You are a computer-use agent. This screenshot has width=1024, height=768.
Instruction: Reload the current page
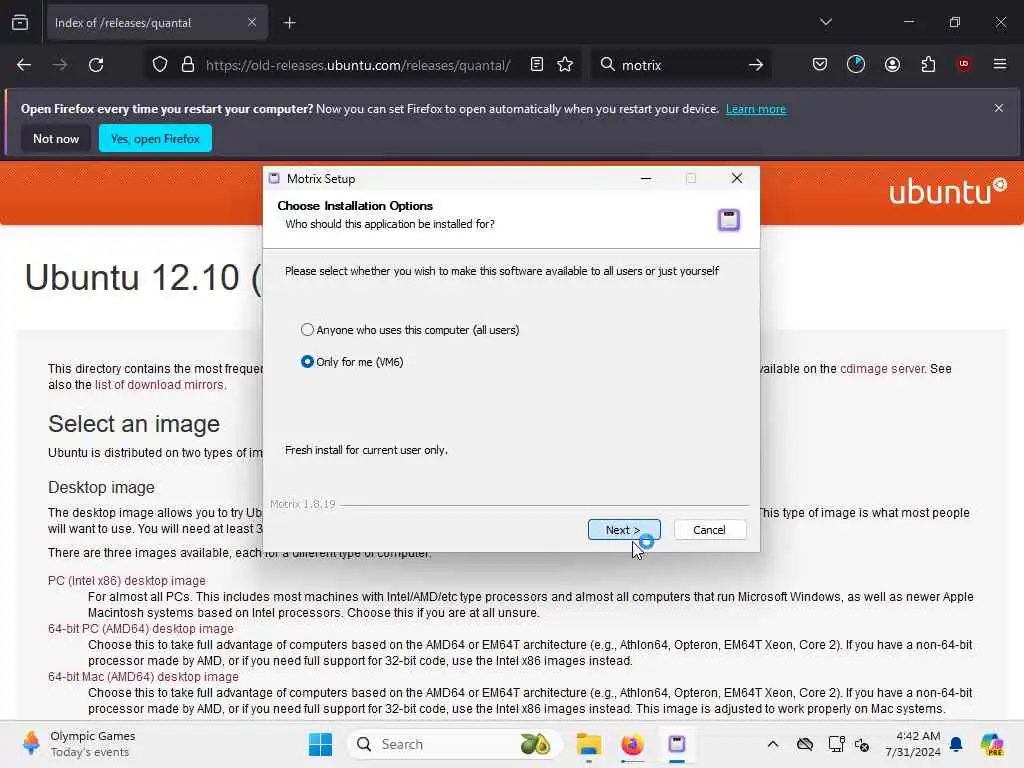coord(96,65)
